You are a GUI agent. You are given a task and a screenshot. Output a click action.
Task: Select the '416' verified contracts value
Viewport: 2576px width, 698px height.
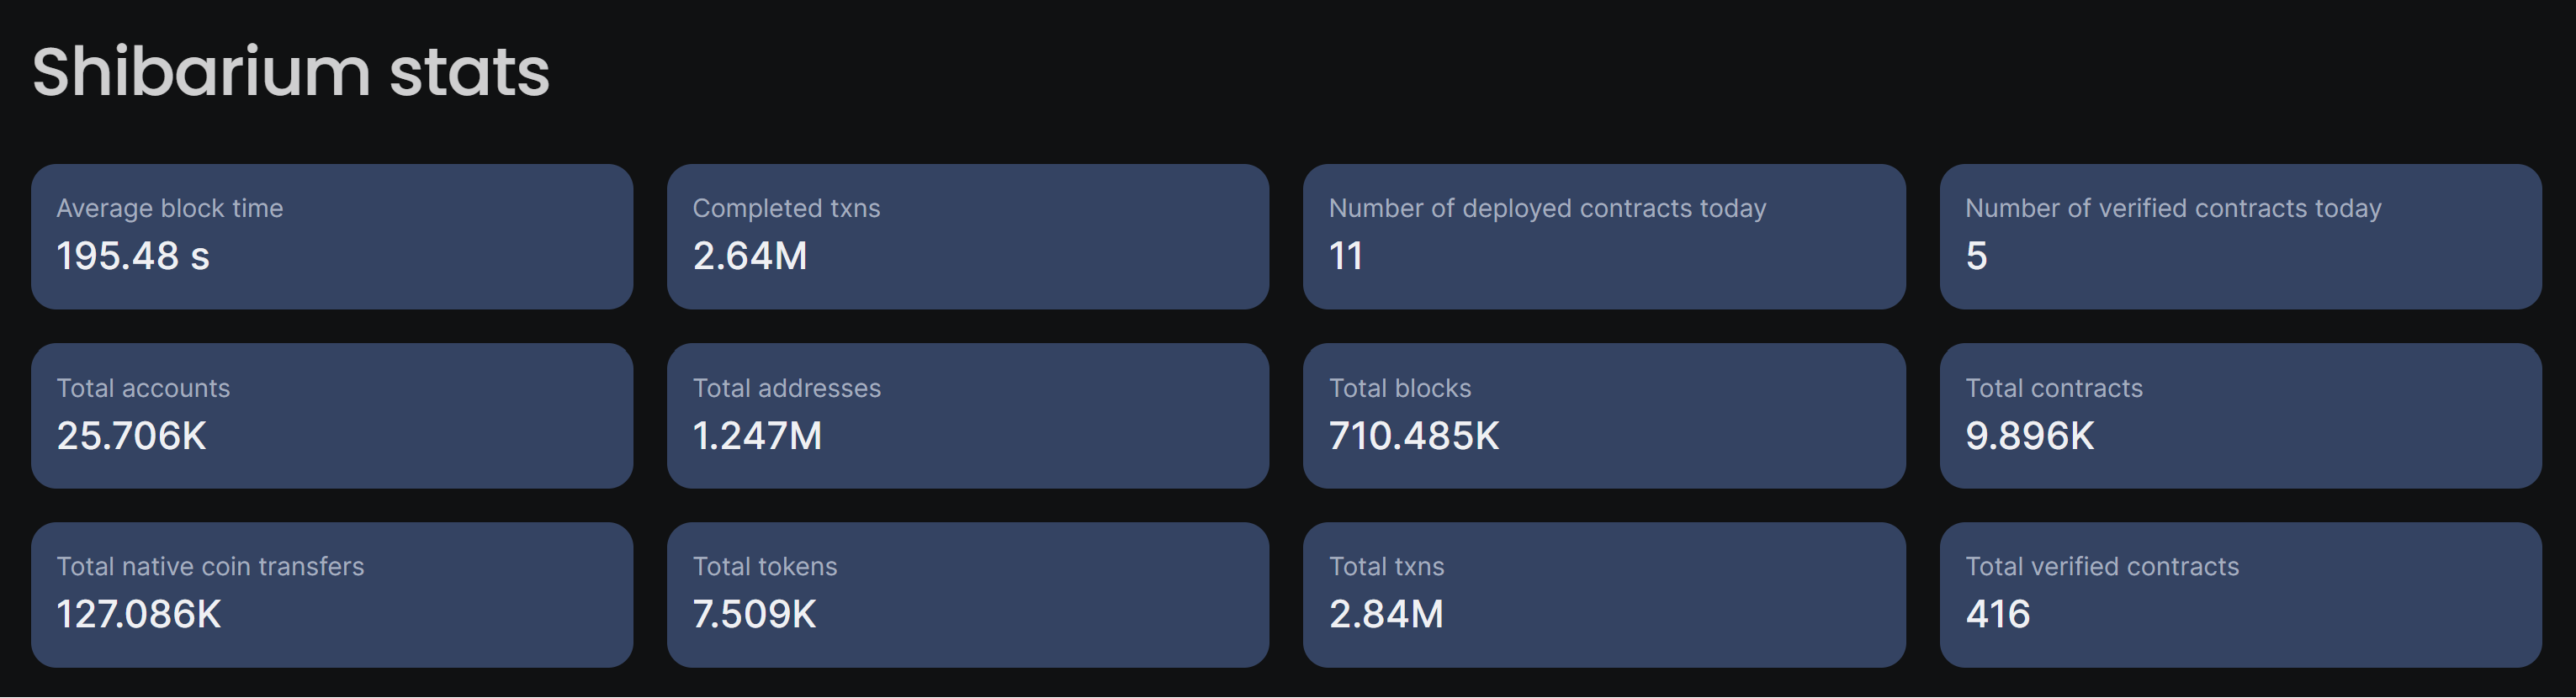[1998, 614]
